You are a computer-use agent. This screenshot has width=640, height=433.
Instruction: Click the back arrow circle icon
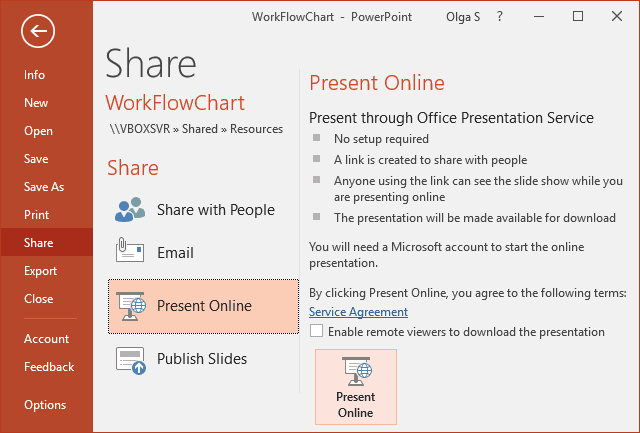(38, 31)
